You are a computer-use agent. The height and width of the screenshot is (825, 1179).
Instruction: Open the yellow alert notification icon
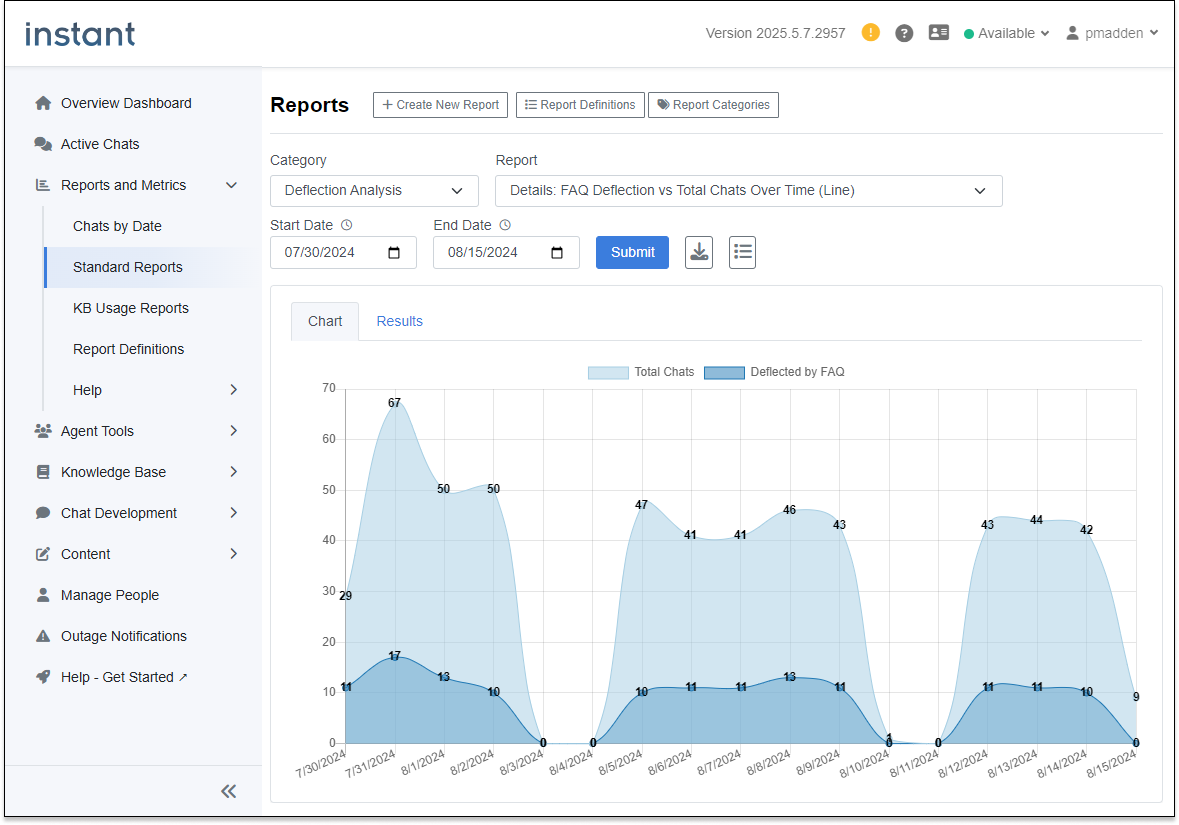click(x=871, y=32)
